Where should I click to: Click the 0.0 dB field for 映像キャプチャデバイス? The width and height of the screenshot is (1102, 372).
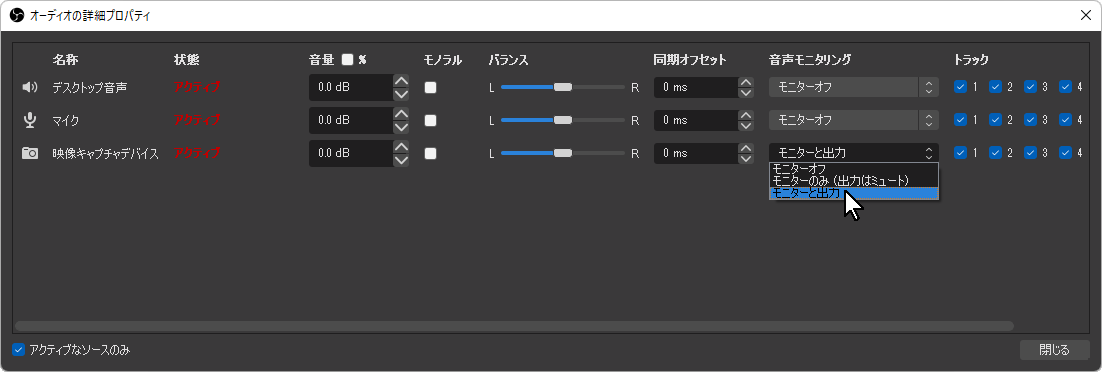[x=351, y=153]
